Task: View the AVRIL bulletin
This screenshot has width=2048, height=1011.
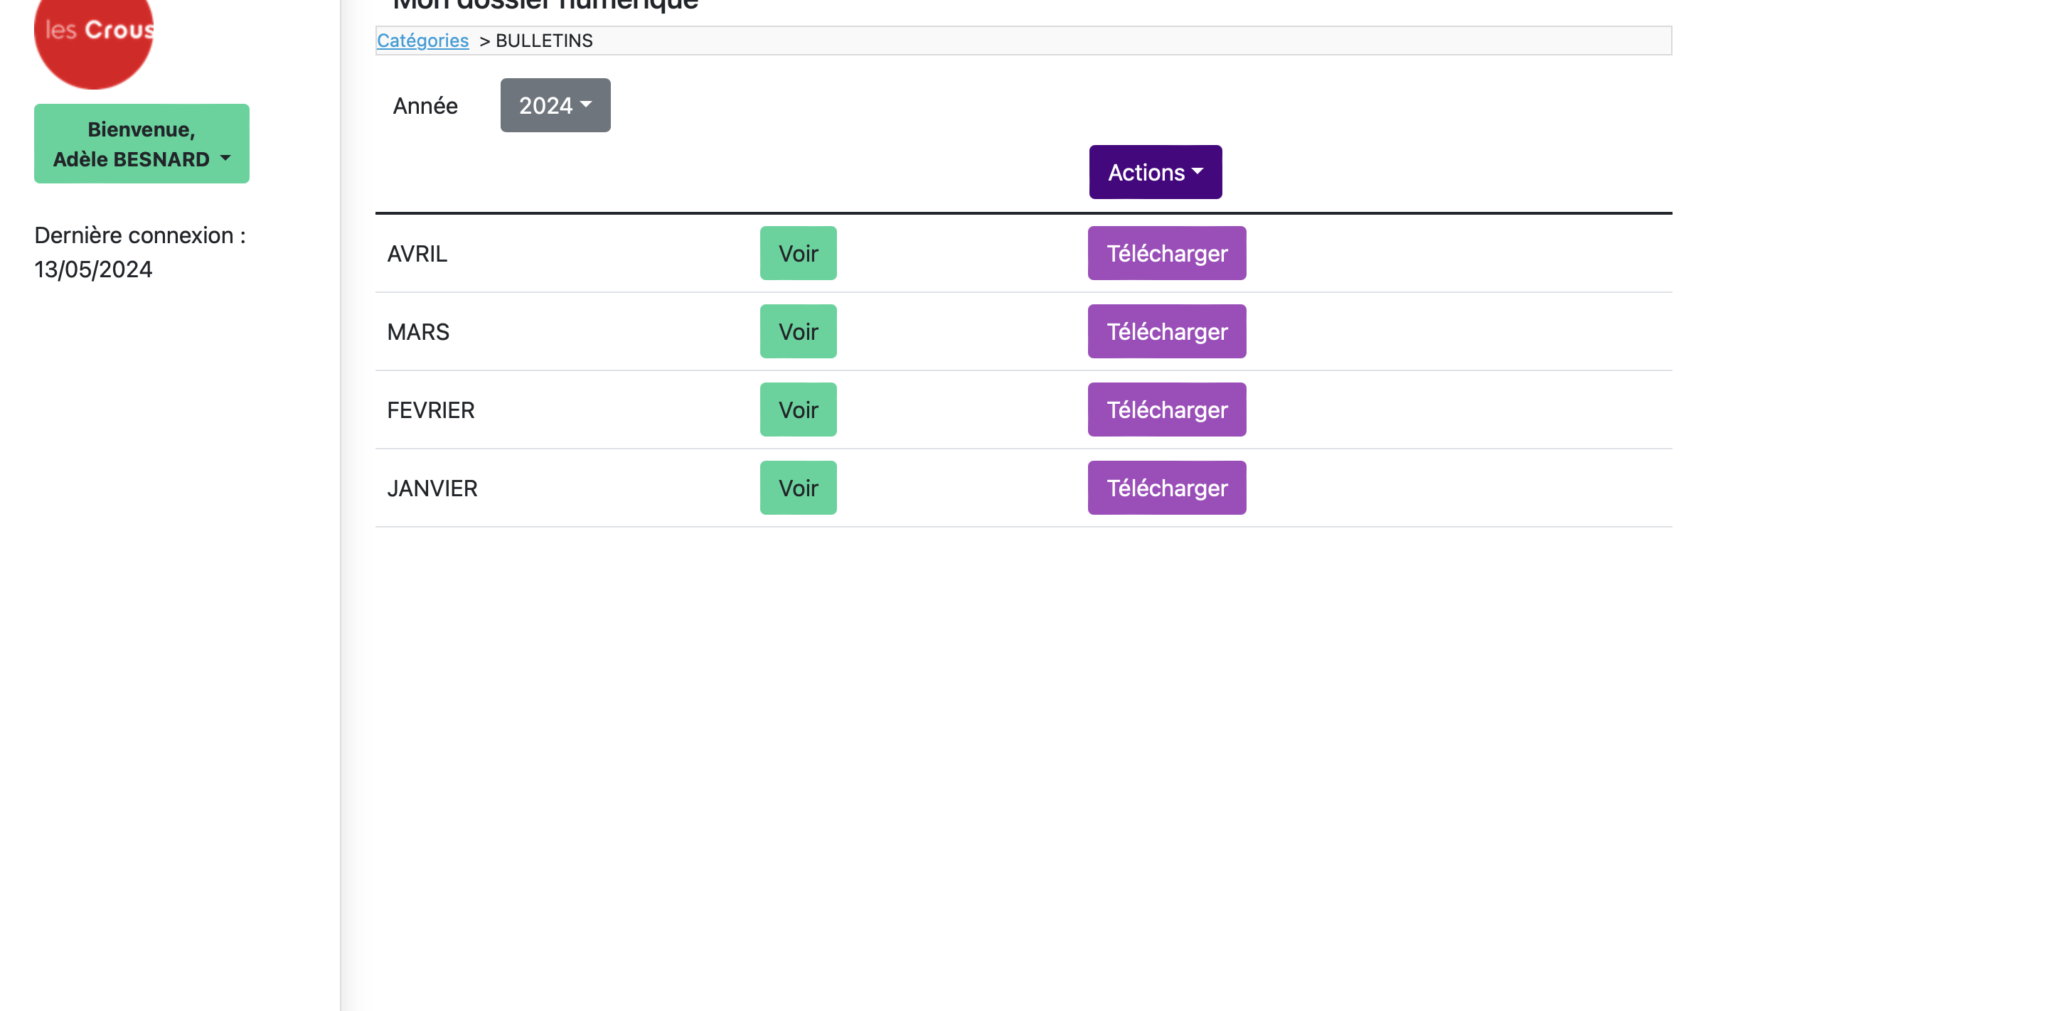Action: coord(798,254)
